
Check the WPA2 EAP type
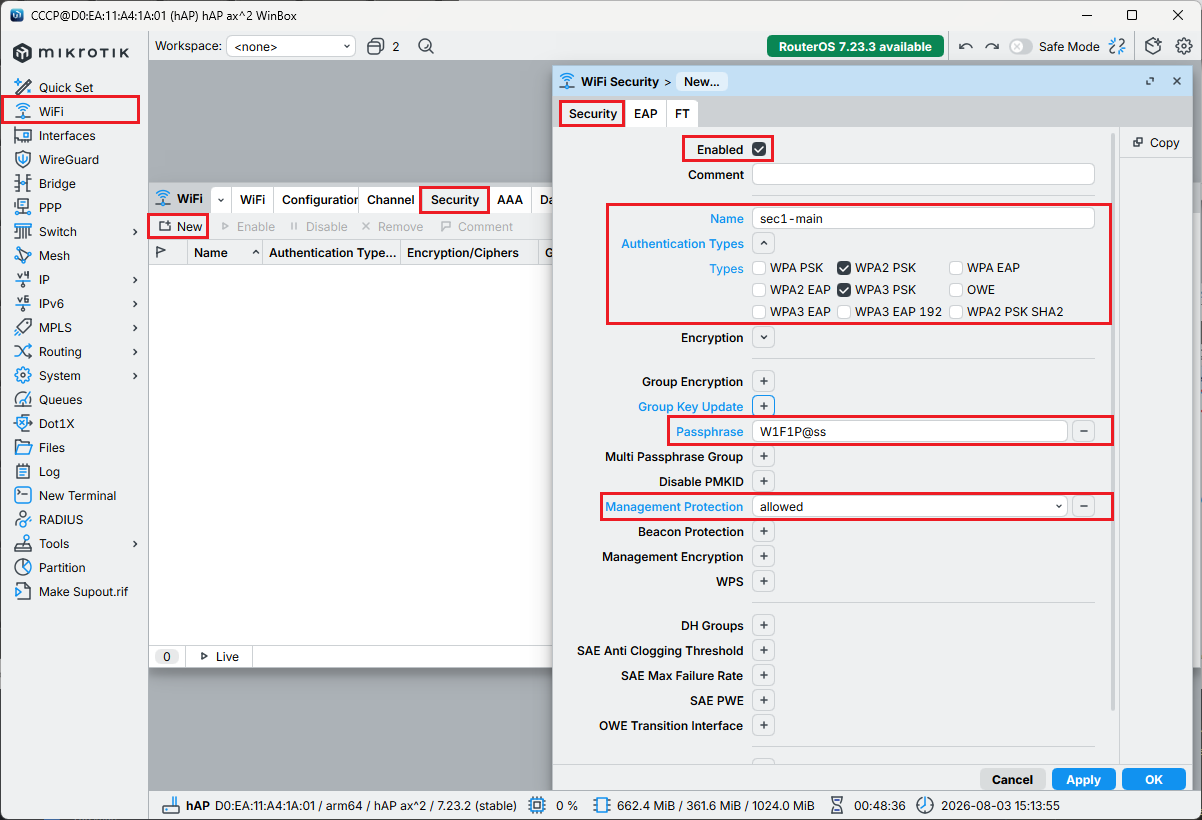(760, 290)
